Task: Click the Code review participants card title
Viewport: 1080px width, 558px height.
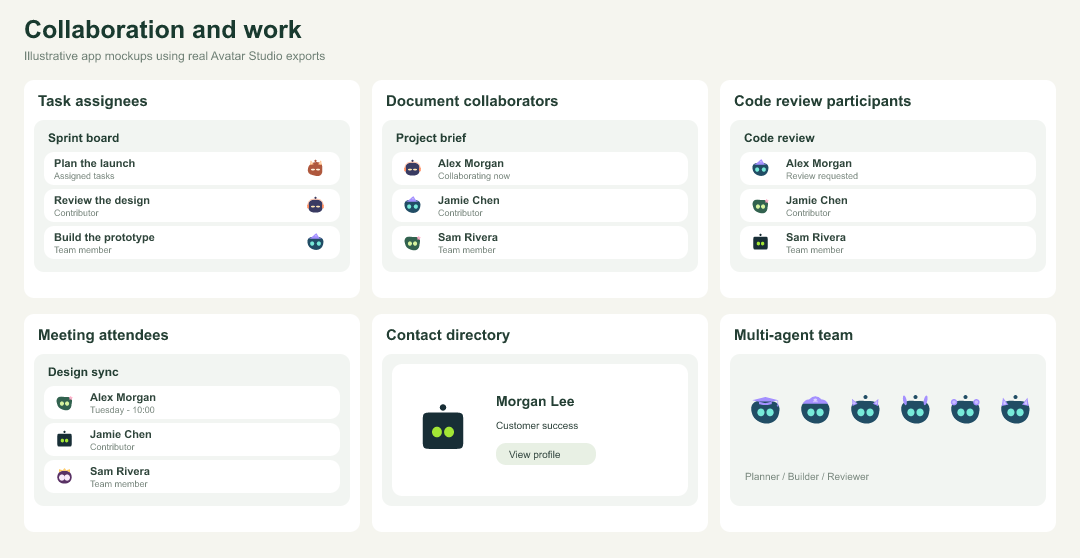Action: coord(822,101)
